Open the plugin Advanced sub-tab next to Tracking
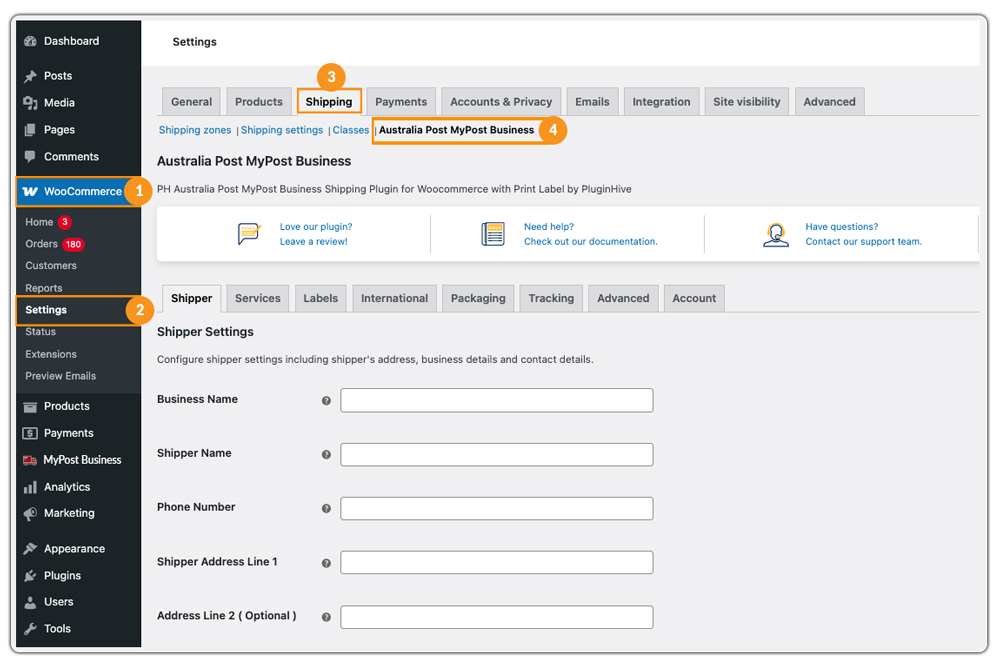1000x665 pixels. pyautogui.click(x=623, y=298)
